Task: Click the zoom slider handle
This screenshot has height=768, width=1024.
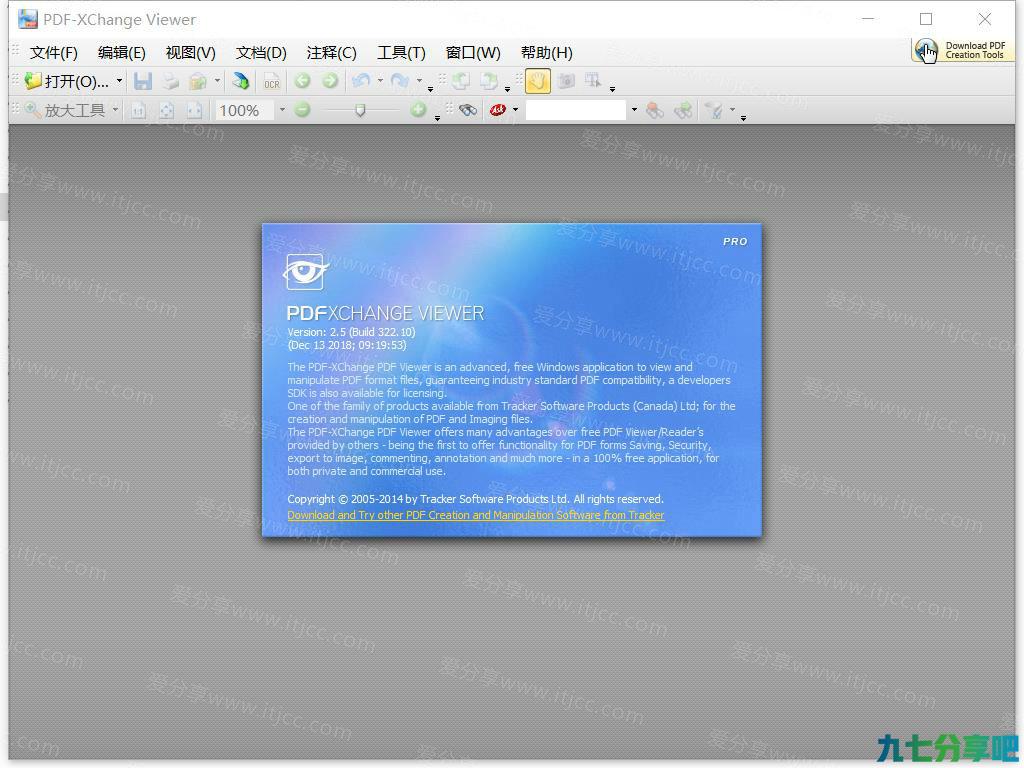Action: pyautogui.click(x=360, y=111)
